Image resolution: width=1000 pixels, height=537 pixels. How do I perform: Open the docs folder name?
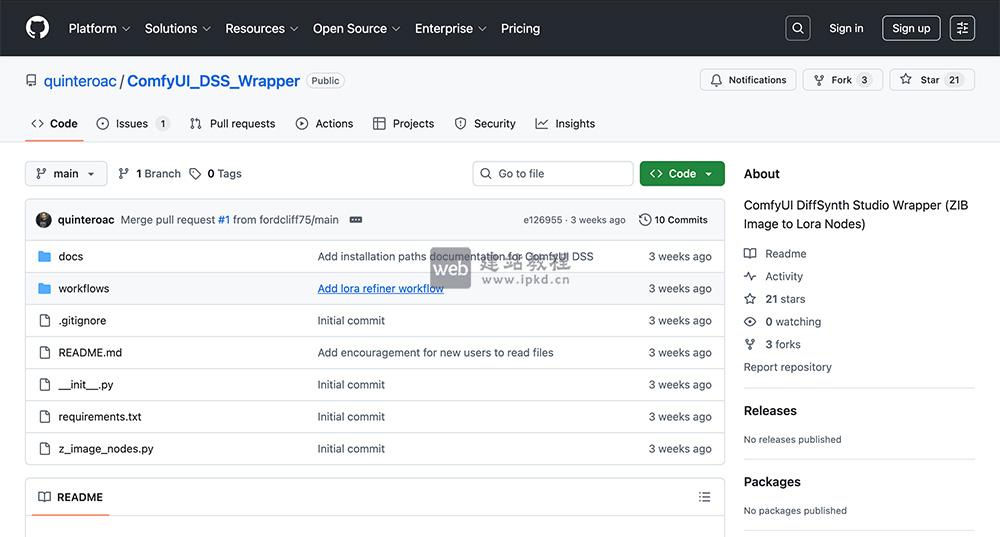(x=71, y=256)
